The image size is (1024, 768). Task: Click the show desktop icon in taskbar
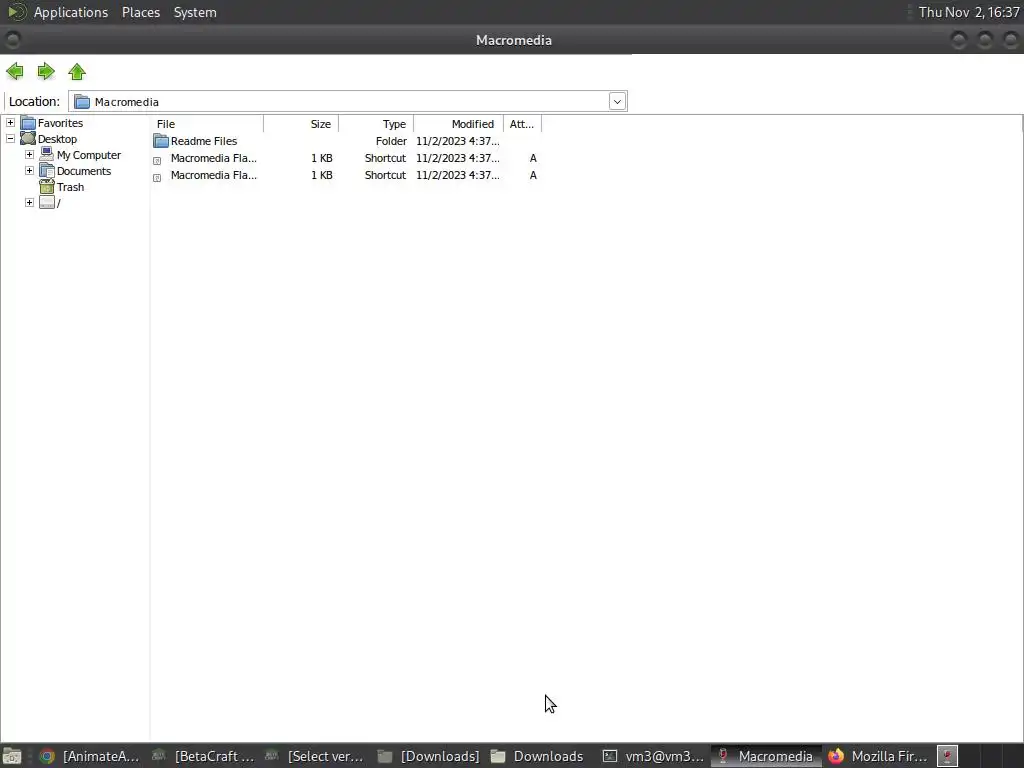12,756
